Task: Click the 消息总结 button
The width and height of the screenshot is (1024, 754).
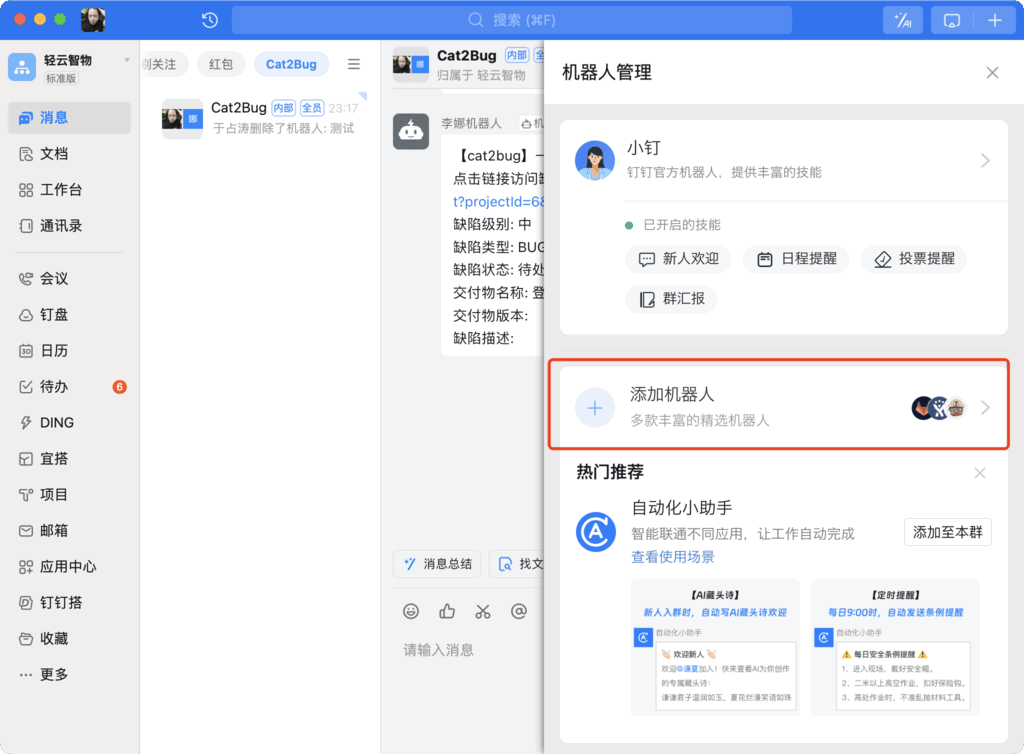Action: (438, 564)
